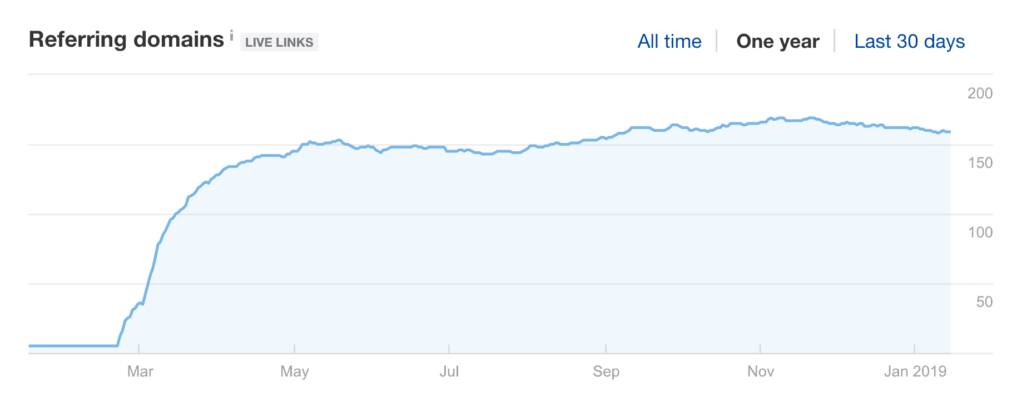Click the flat line segment before March
The height and width of the screenshot is (406, 1022).
pyautogui.click(x=70, y=345)
